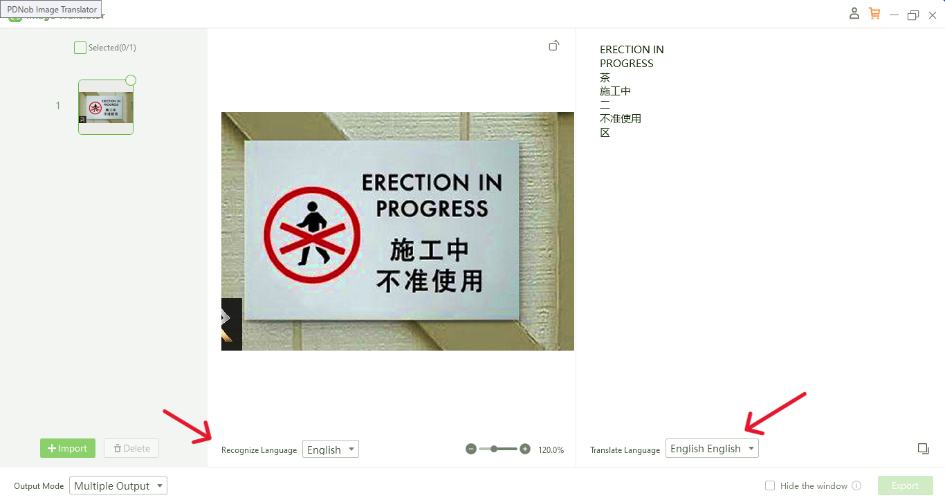Click the zoom slider handle
Viewport: 945px width, 500px height.
tap(494, 449)
